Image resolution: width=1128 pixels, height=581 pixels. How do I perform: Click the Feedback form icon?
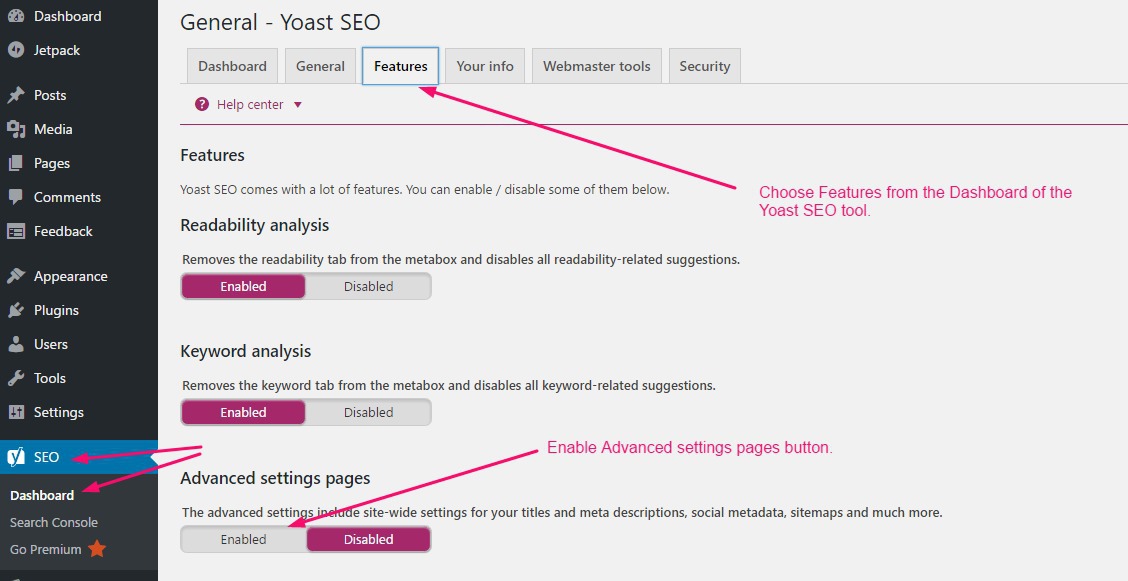click(16, 232)
